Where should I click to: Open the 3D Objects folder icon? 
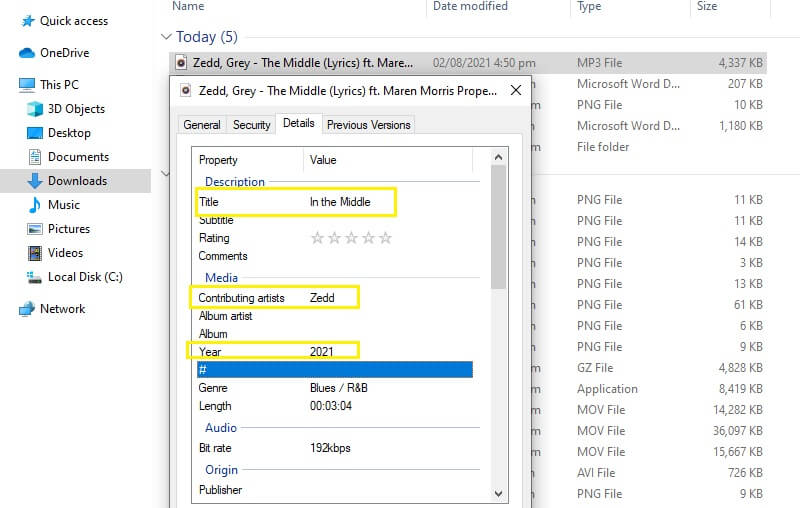pyautogui.click(x=35, y=109)
